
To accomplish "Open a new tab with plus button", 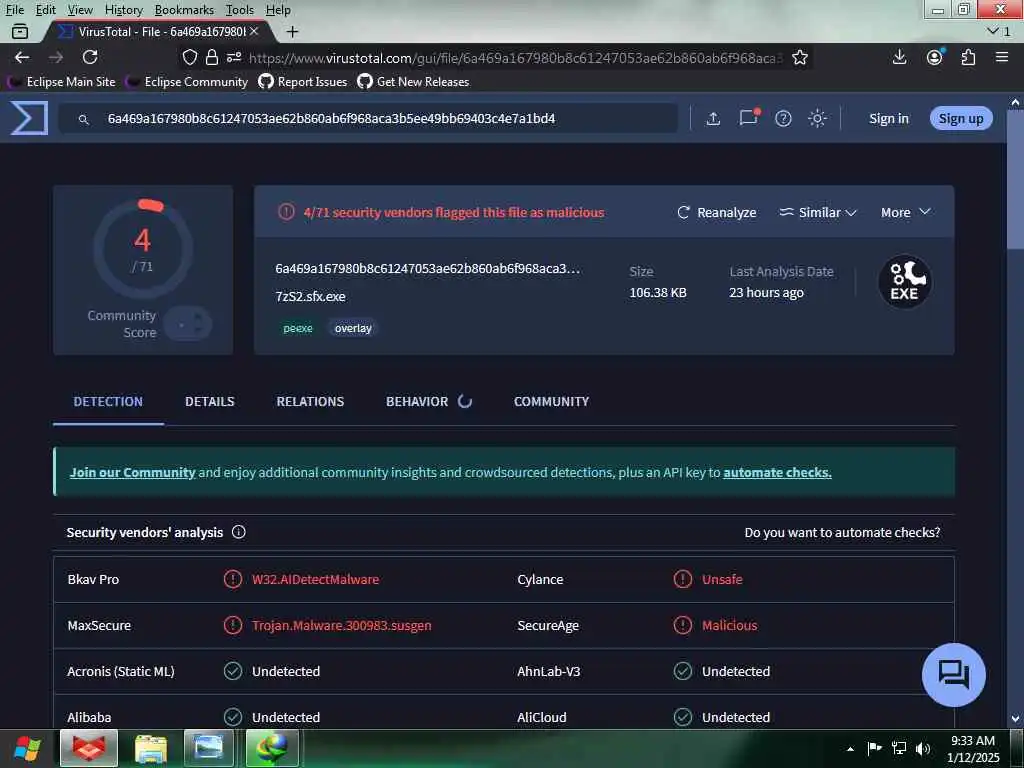I will [x=293, y=31].
